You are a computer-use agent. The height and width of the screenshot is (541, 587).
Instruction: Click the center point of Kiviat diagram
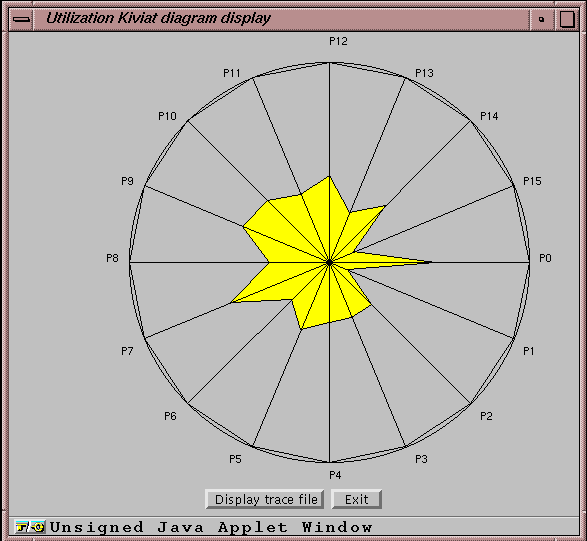329,262
